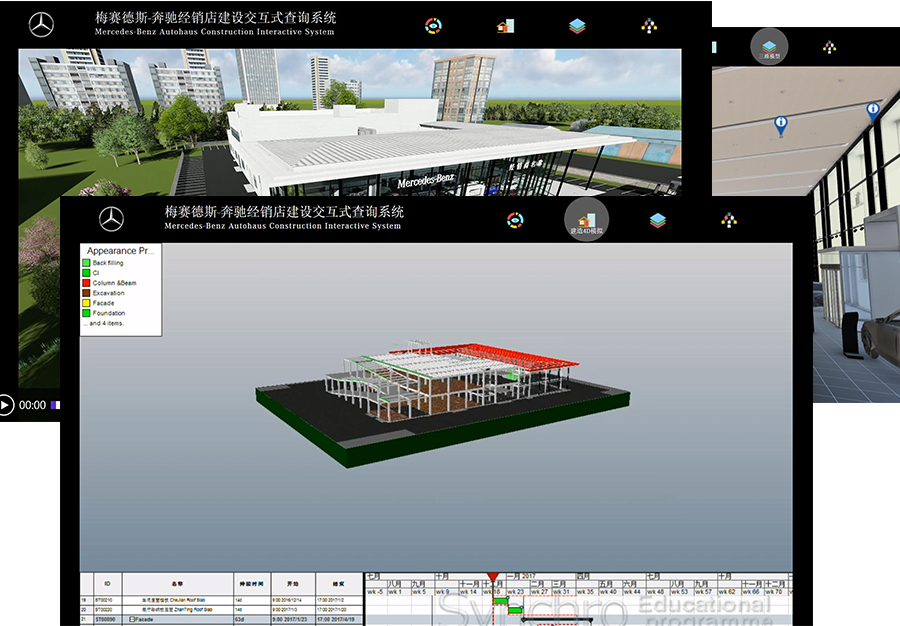Screen dimensions: 900x626
Task: Click the CI color swatch
Action: 86,273
